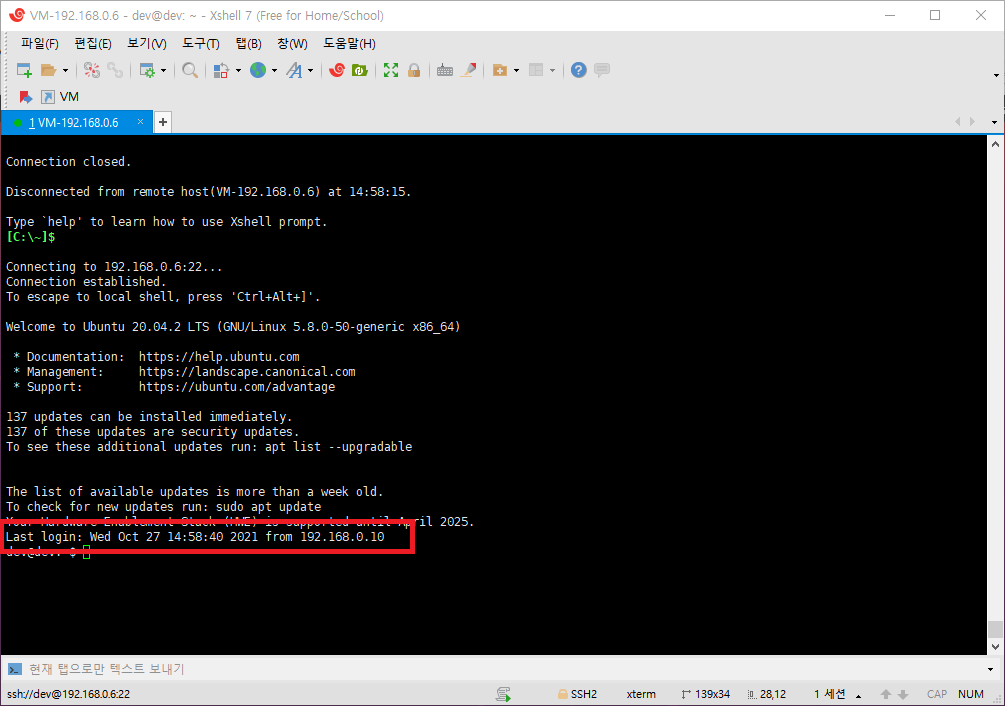
Task: Click the https://landscape.canonical.com link
Action: point(247,372)
